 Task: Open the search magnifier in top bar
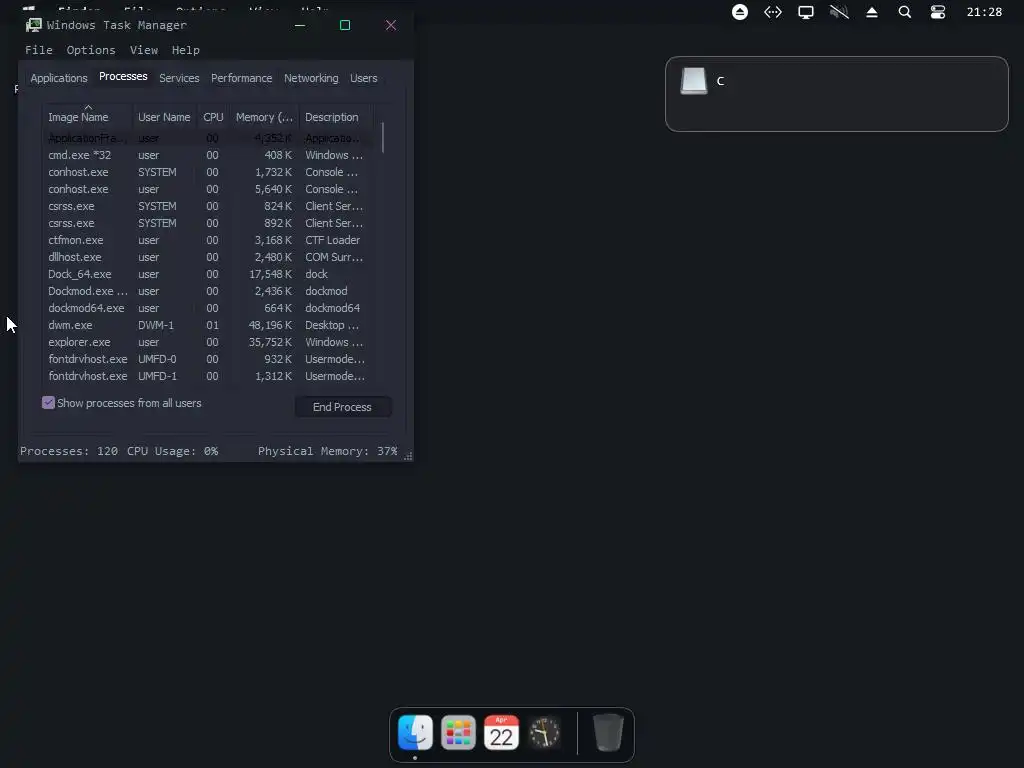click(904, 12)
